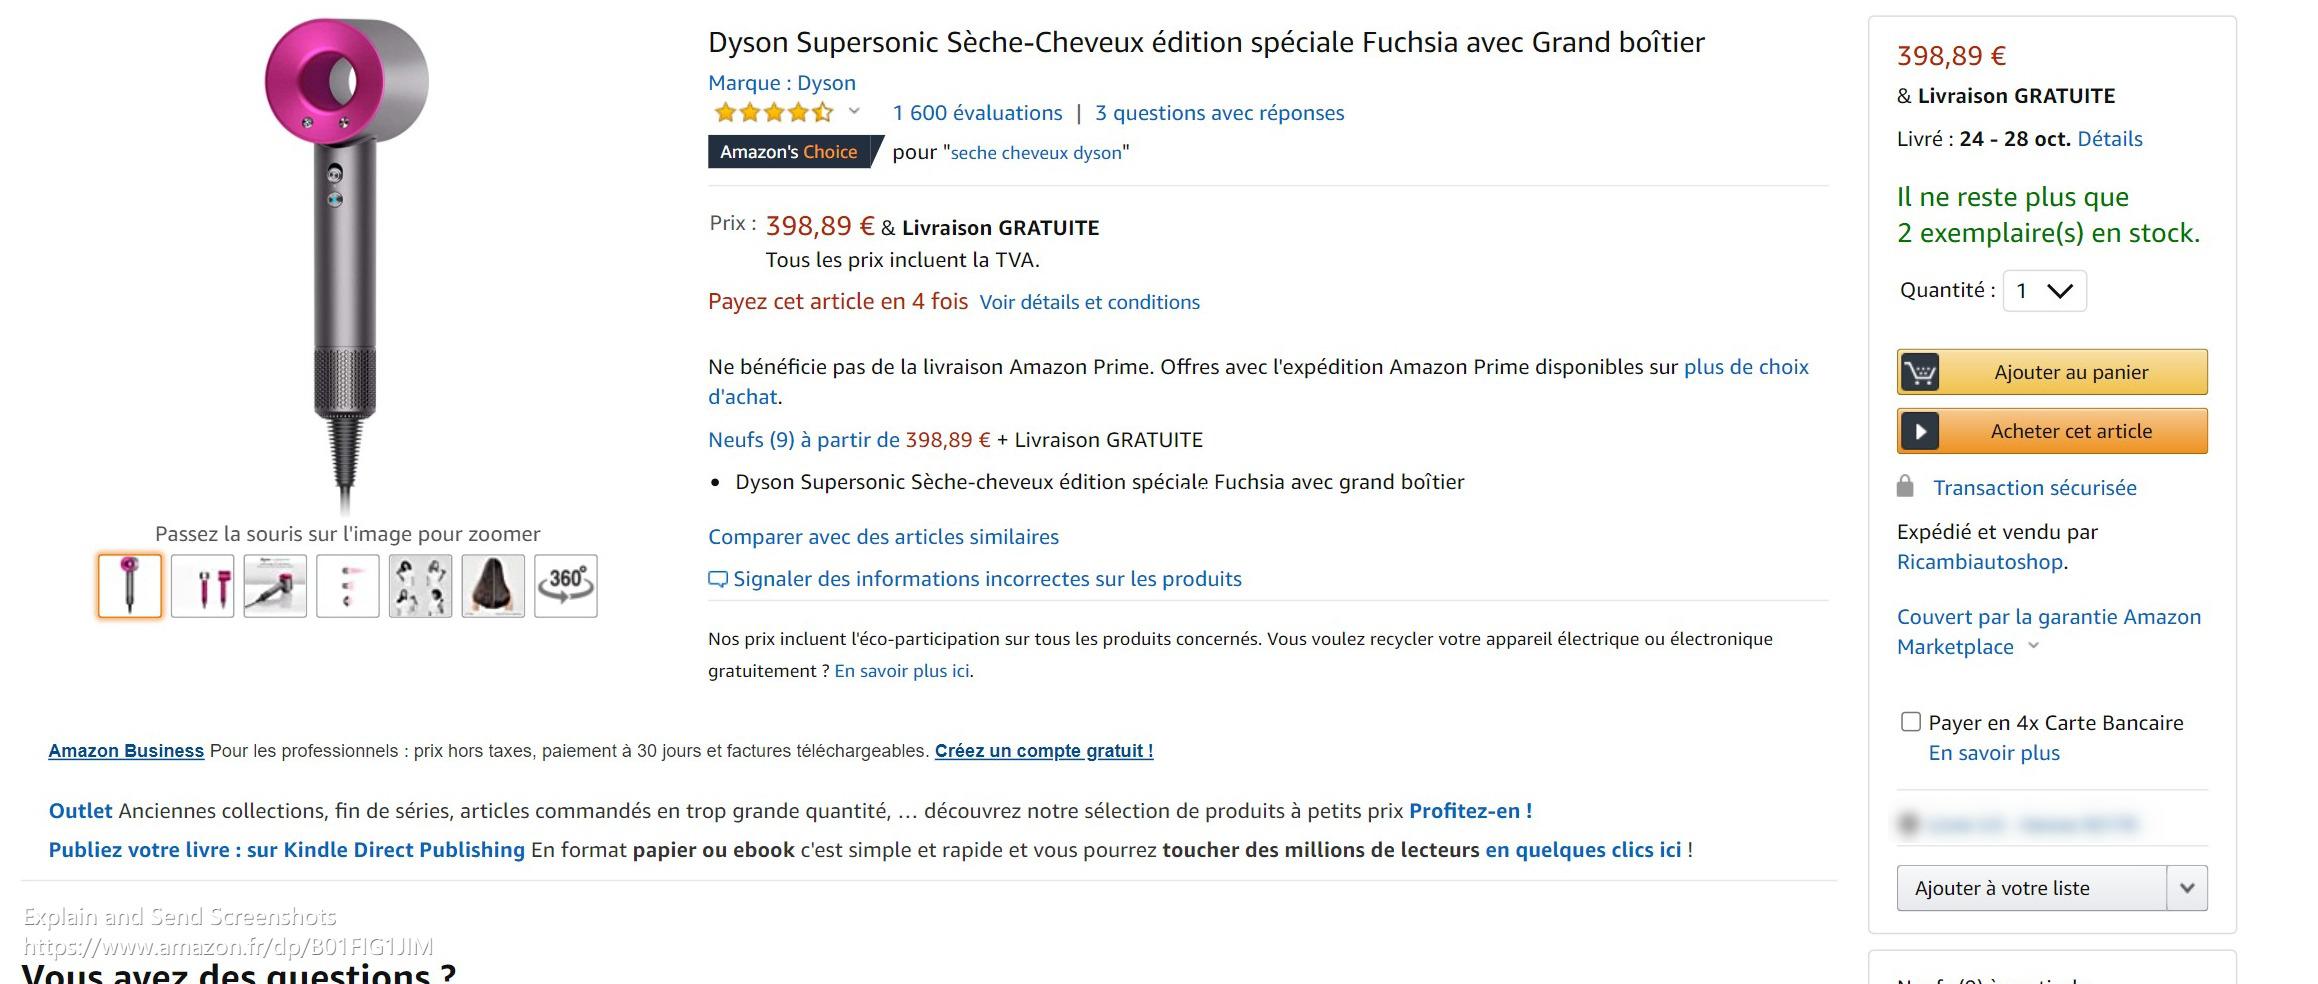
Task: Expand the arrow next to Ajouter à votre liste
Action: pyautogui.click(x=2187, y=888)
